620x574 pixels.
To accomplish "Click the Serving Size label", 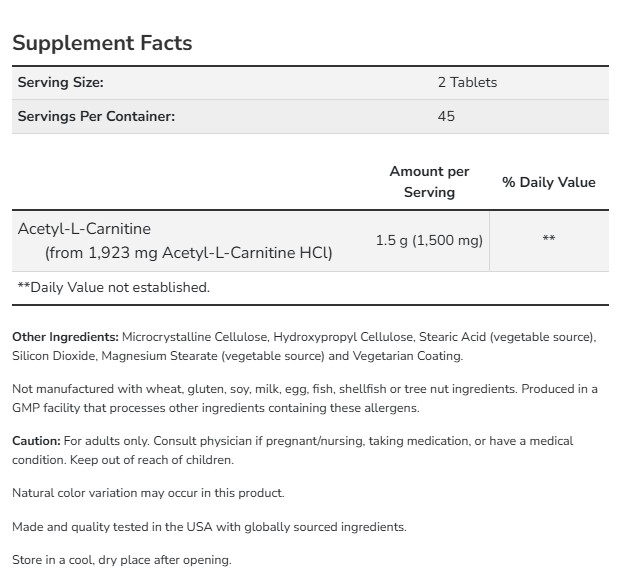I will pyautogui.click(x=60, y=83).
